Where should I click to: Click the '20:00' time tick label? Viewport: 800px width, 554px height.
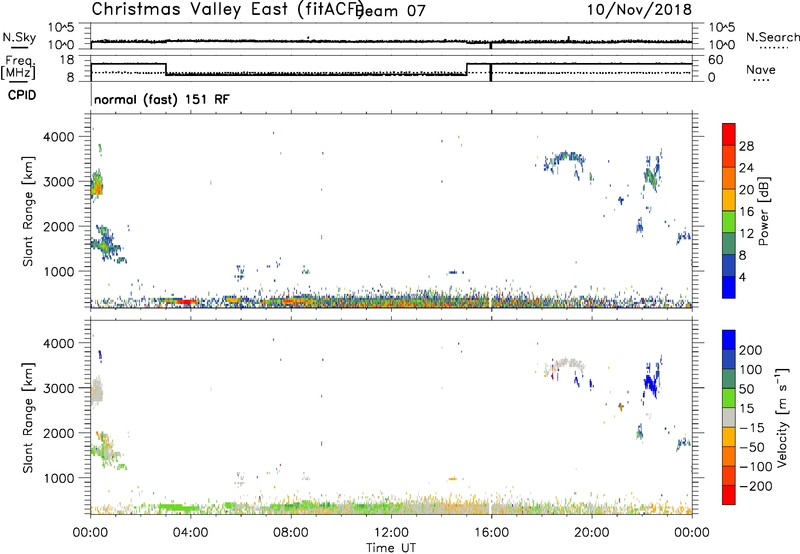[591, 533]
